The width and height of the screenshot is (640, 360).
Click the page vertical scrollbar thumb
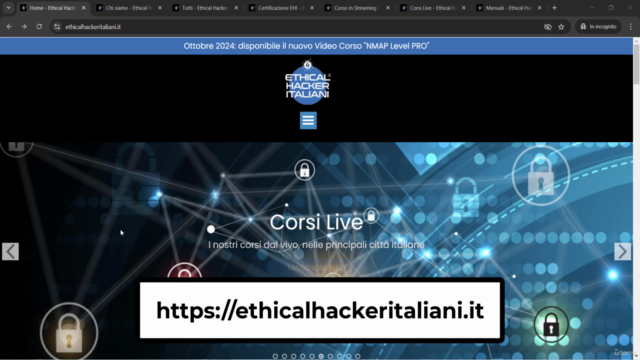pyautogui.click(x=636, y=64)
